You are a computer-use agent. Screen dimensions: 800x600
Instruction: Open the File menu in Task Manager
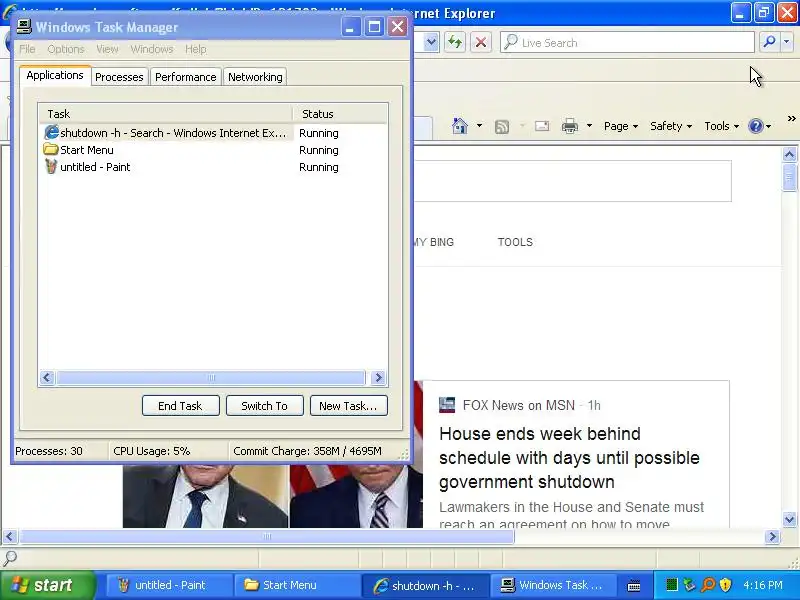(x=27, y=49)
